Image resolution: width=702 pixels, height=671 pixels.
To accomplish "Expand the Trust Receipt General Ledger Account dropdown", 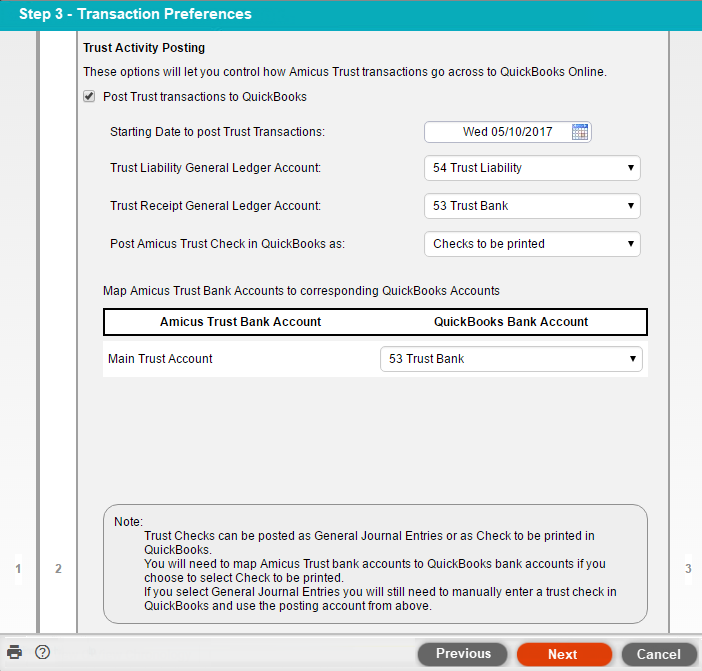I will 532,206.
